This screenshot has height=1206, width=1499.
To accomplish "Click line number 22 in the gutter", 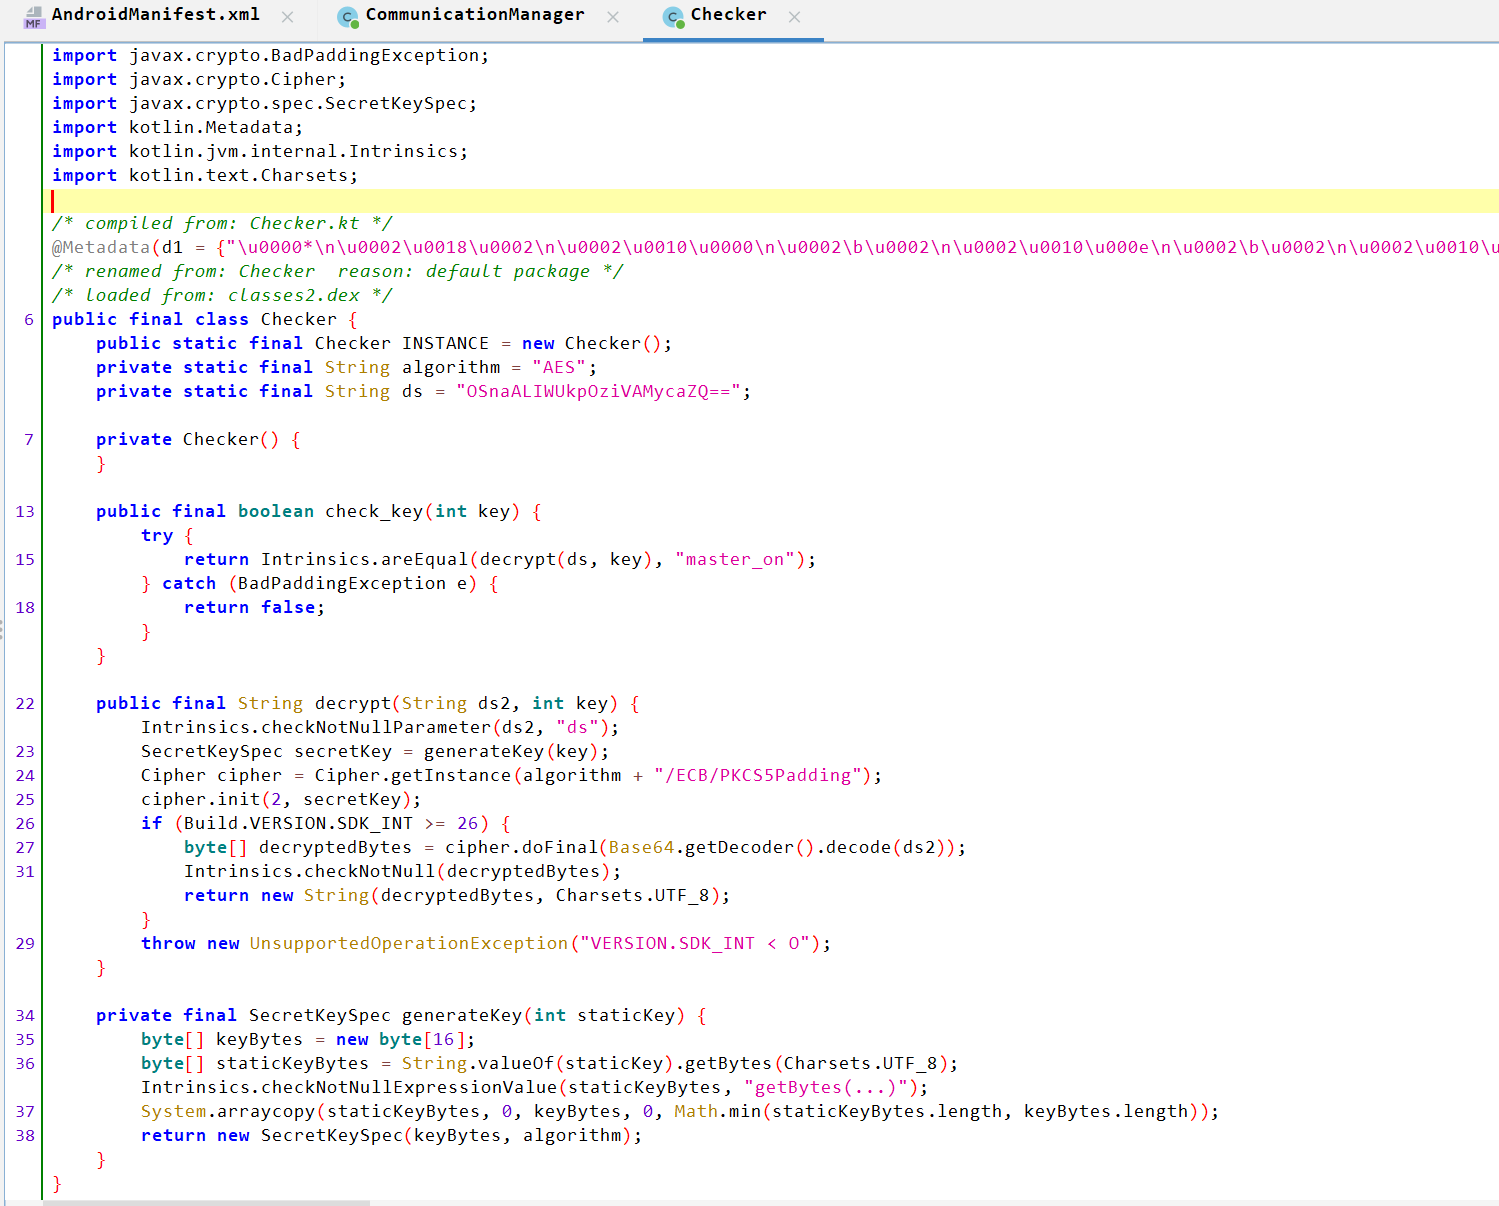I will pyautogui.click(x=25, y=703).
